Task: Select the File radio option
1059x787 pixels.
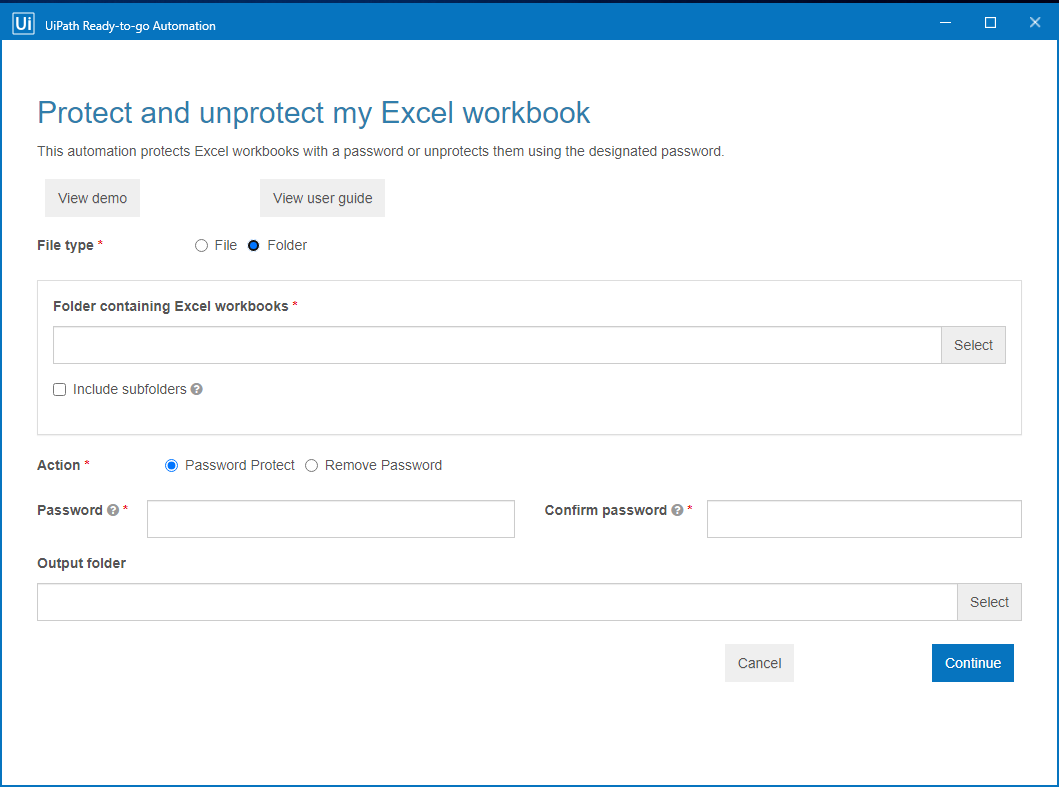Action: coord(201,246)
